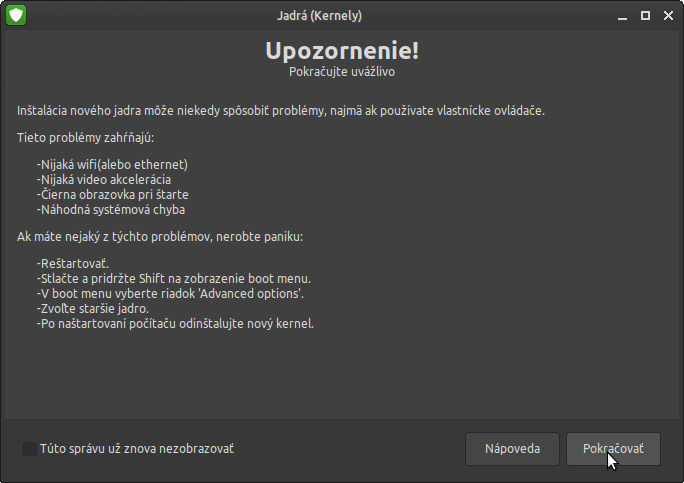Click the 'Nijaká wifi(alebo ethernet)' line
This screenshot has width=684, height=483.
113,165
